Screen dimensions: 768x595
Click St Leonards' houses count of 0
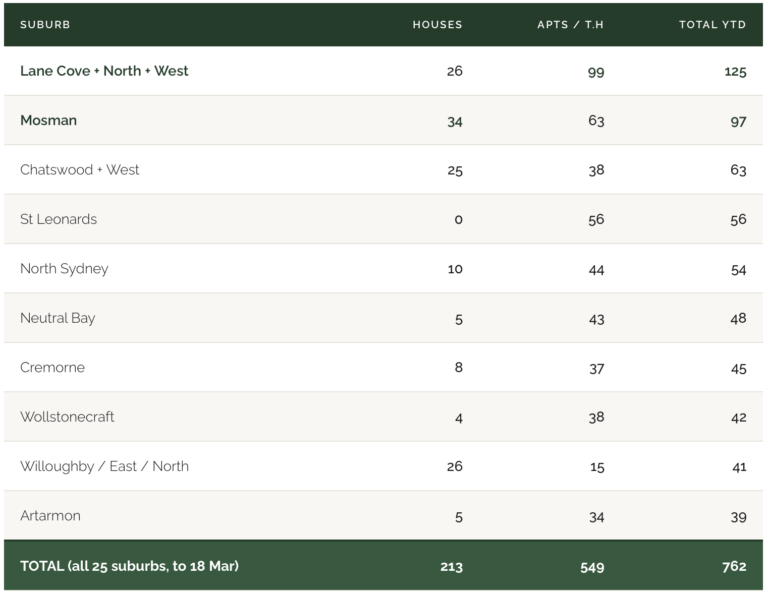coord(458,219)
